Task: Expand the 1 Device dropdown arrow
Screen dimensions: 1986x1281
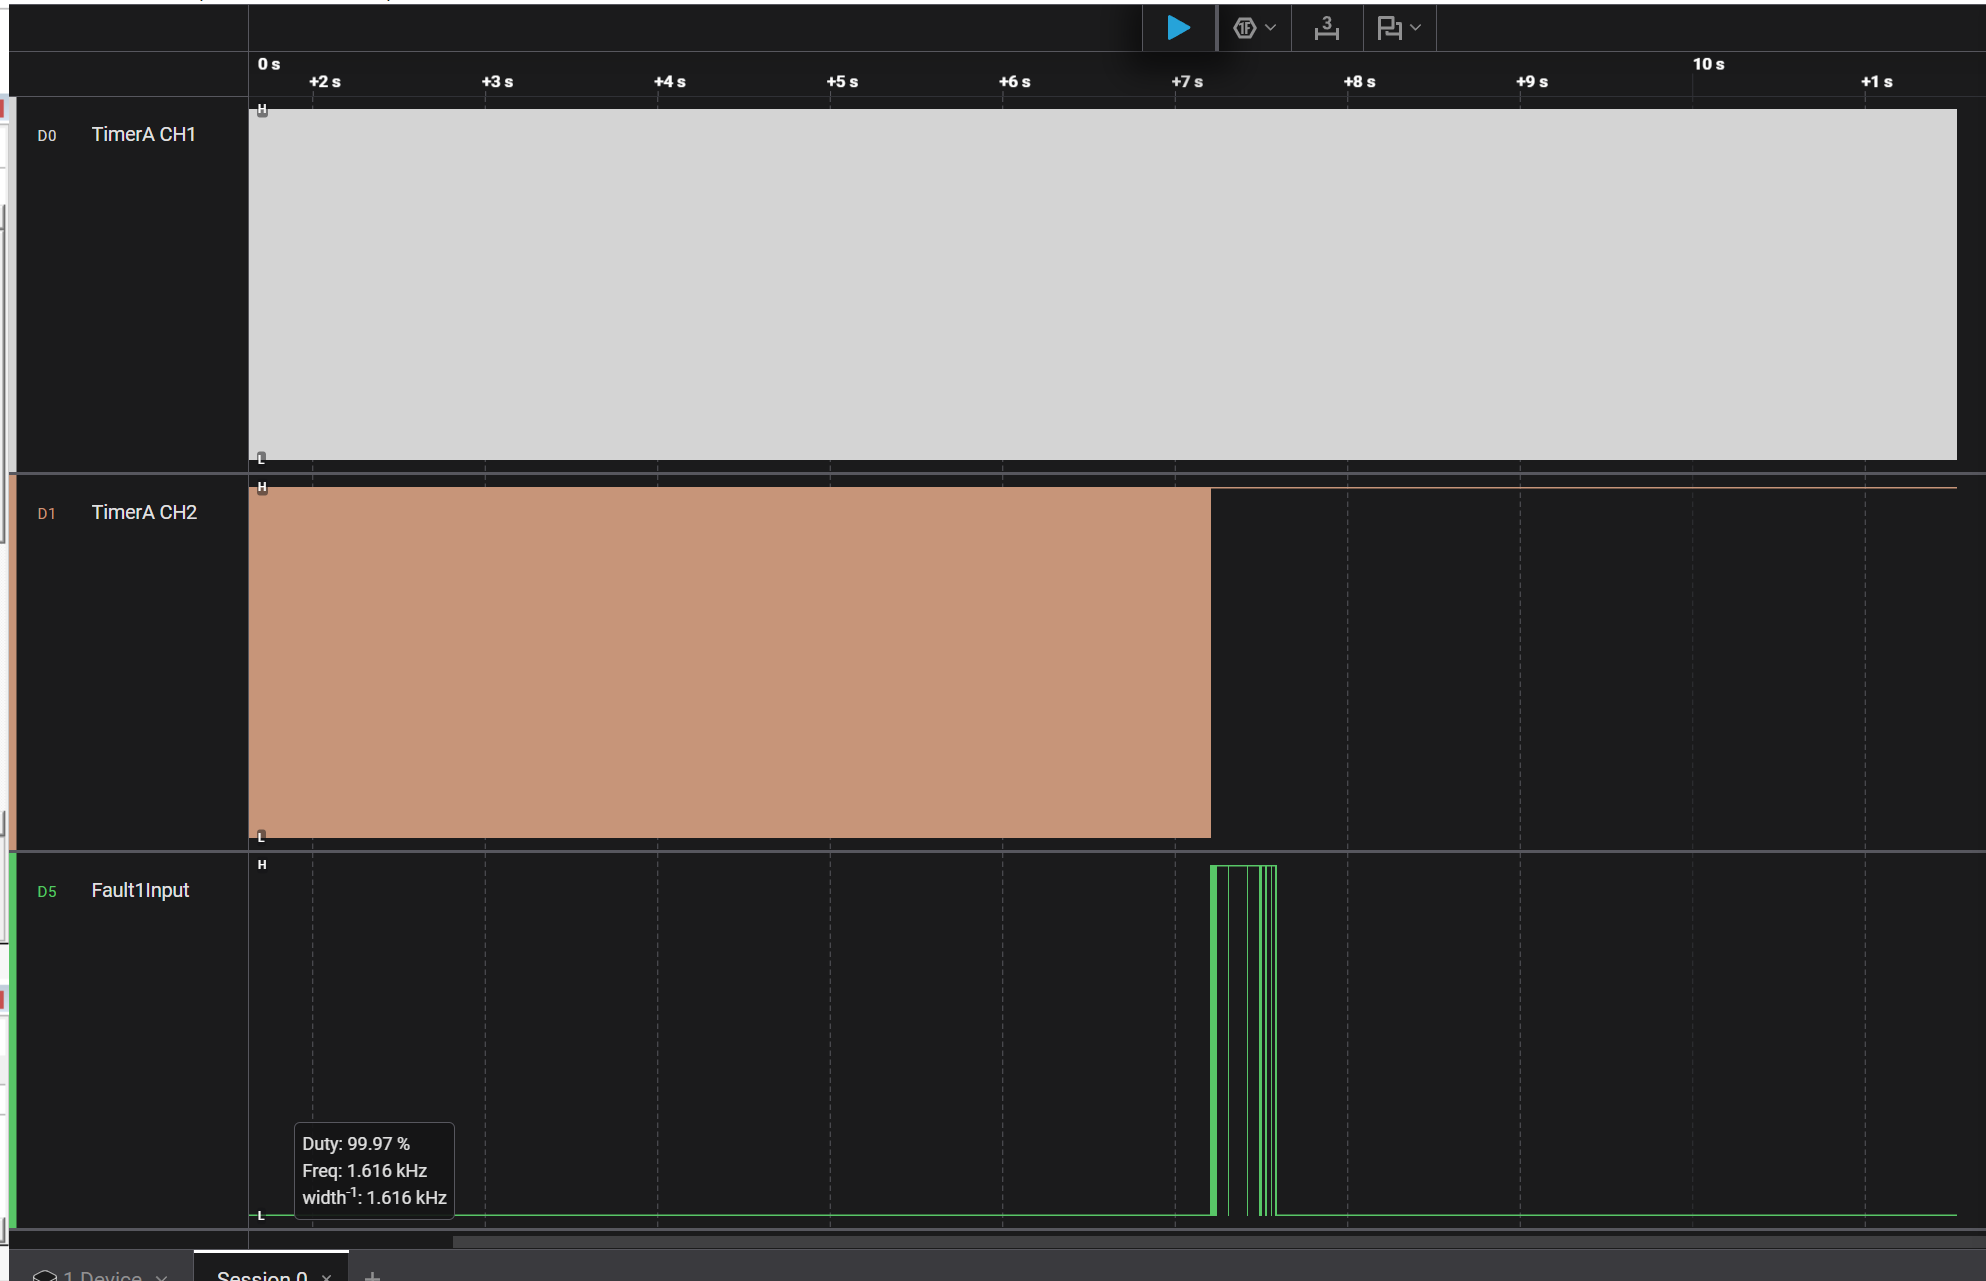Action: pyautogui.click(x=162, y=1277)
